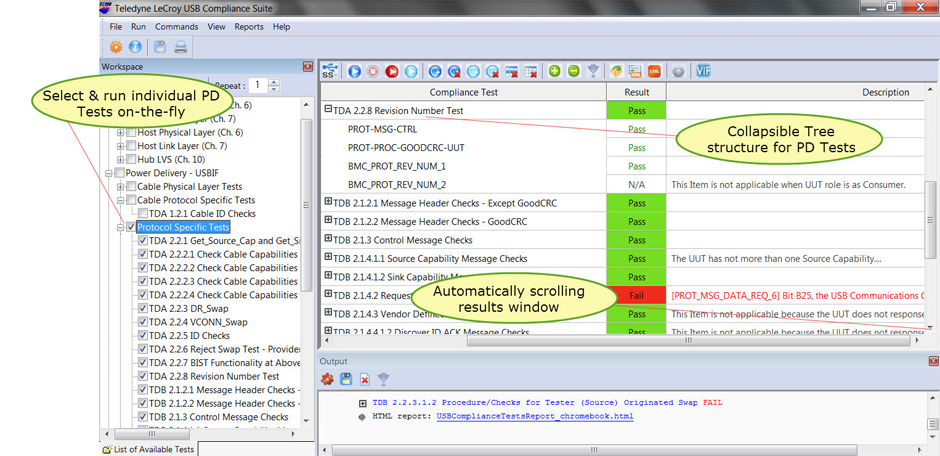This screenshot has height=456, width=940.
Task: Open the View menu
Action: click(216, 27)
